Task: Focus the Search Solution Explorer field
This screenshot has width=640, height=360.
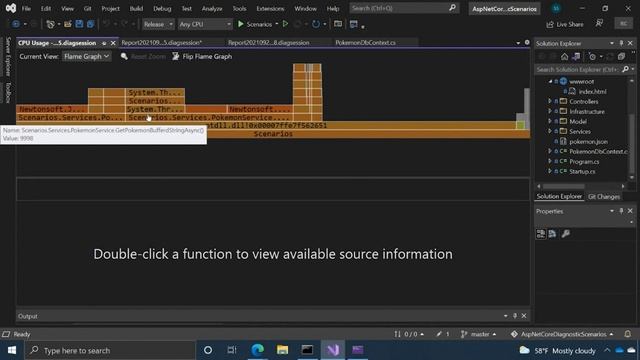Action: point(578,70)
